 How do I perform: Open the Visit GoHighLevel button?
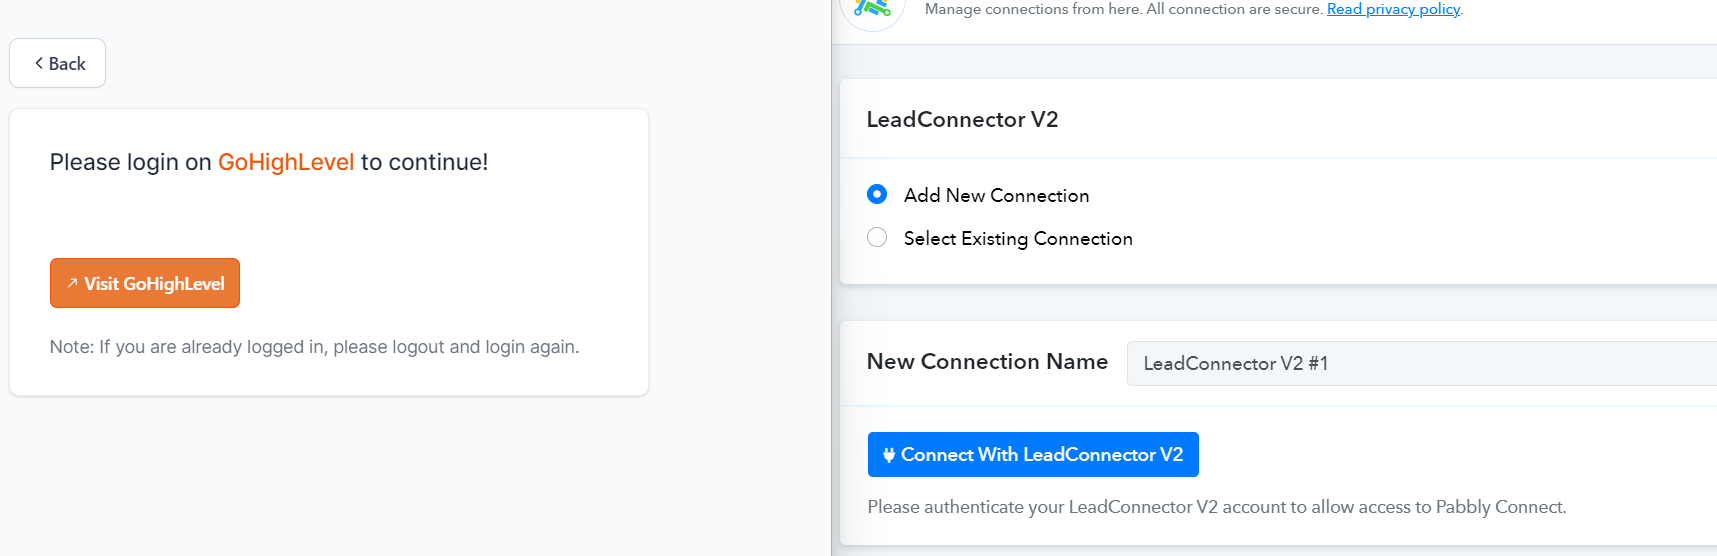pos(145,283)
